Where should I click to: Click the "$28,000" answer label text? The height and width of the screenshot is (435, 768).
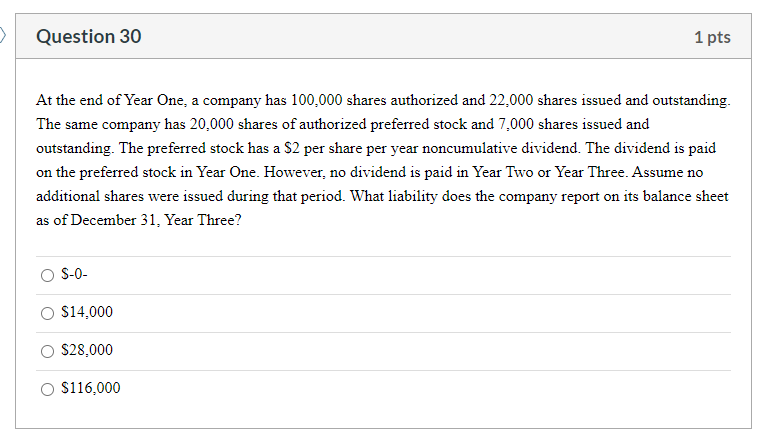(87, 350)
